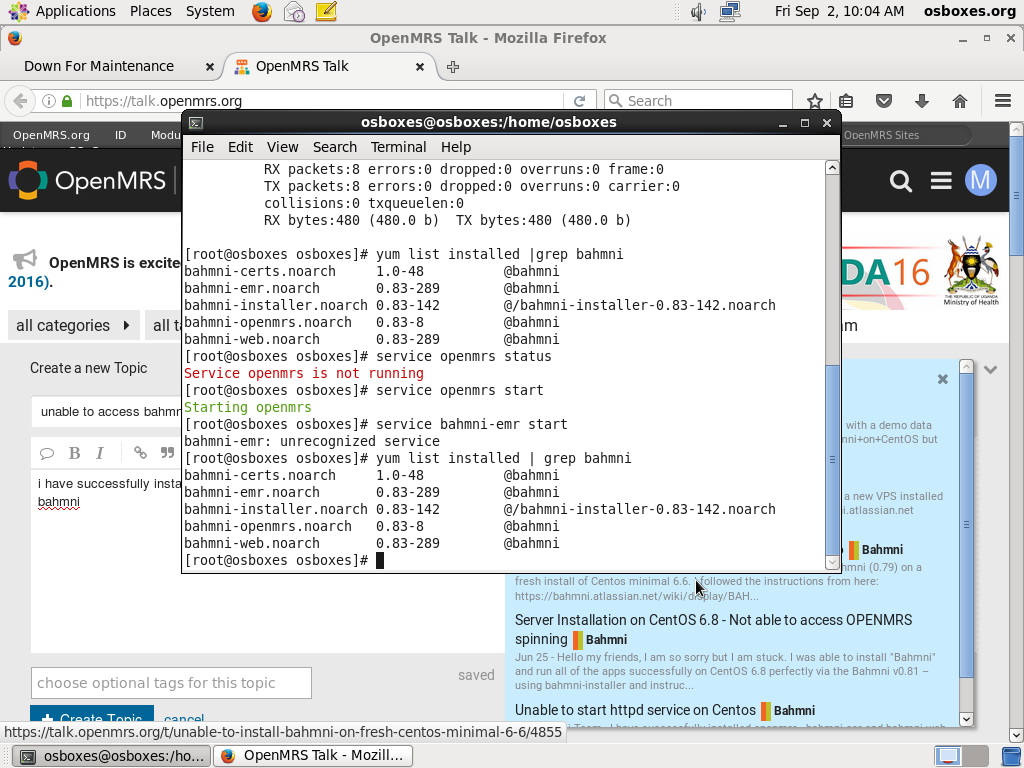Open the OpenMRS Talk search magnifier
Image resolution: width=1024 pixels, height=768 pixels.
[x=901, y=181]
